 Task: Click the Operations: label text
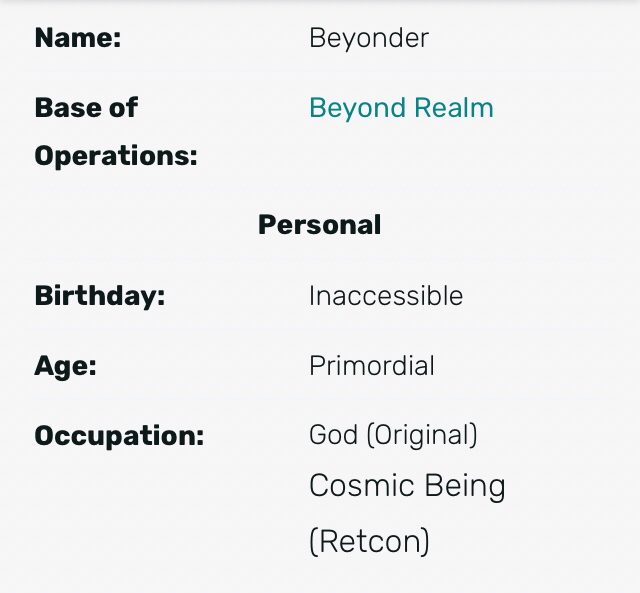click(116, 156)
